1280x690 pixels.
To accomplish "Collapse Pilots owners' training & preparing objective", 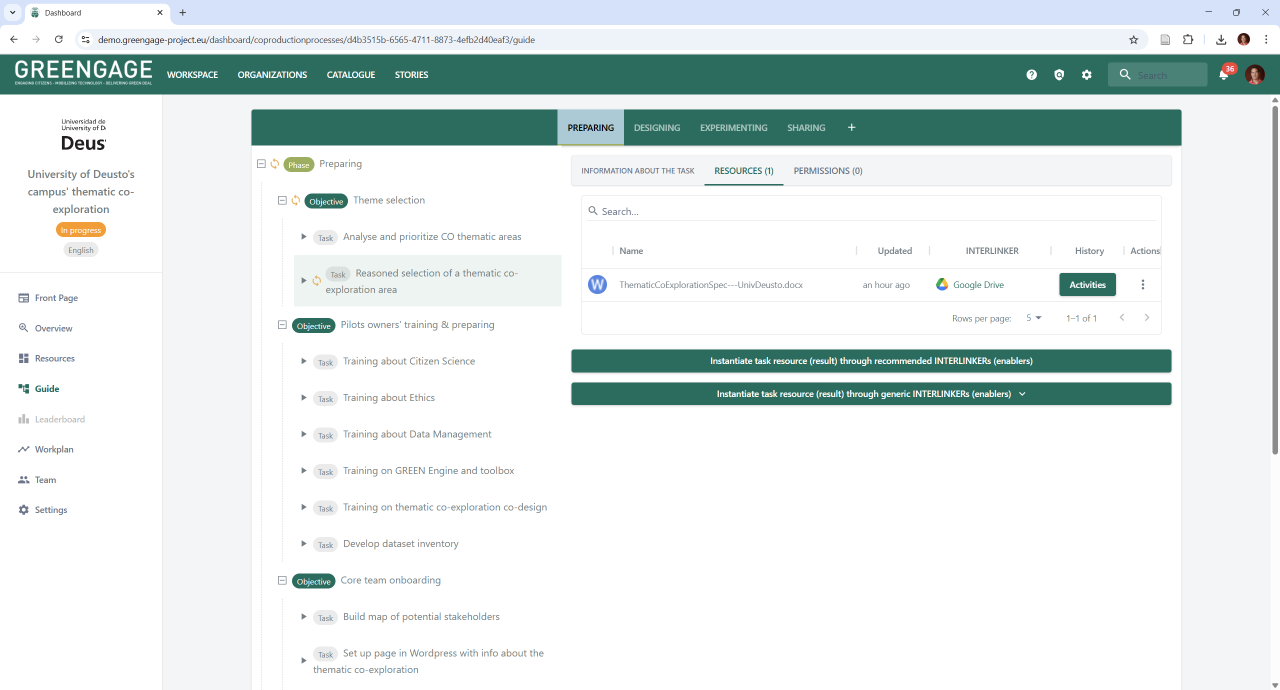I will coord(282,325).
